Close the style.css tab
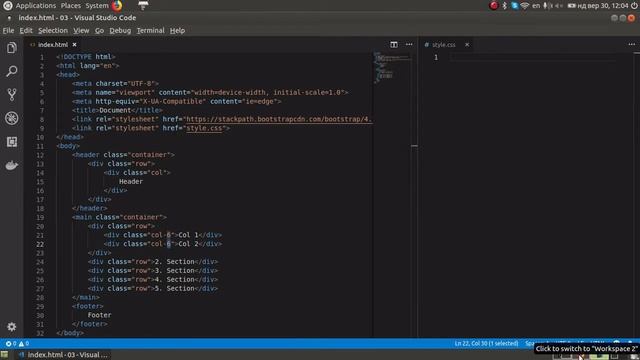This screenshot has height=360, width=640. tap(467, 44)
